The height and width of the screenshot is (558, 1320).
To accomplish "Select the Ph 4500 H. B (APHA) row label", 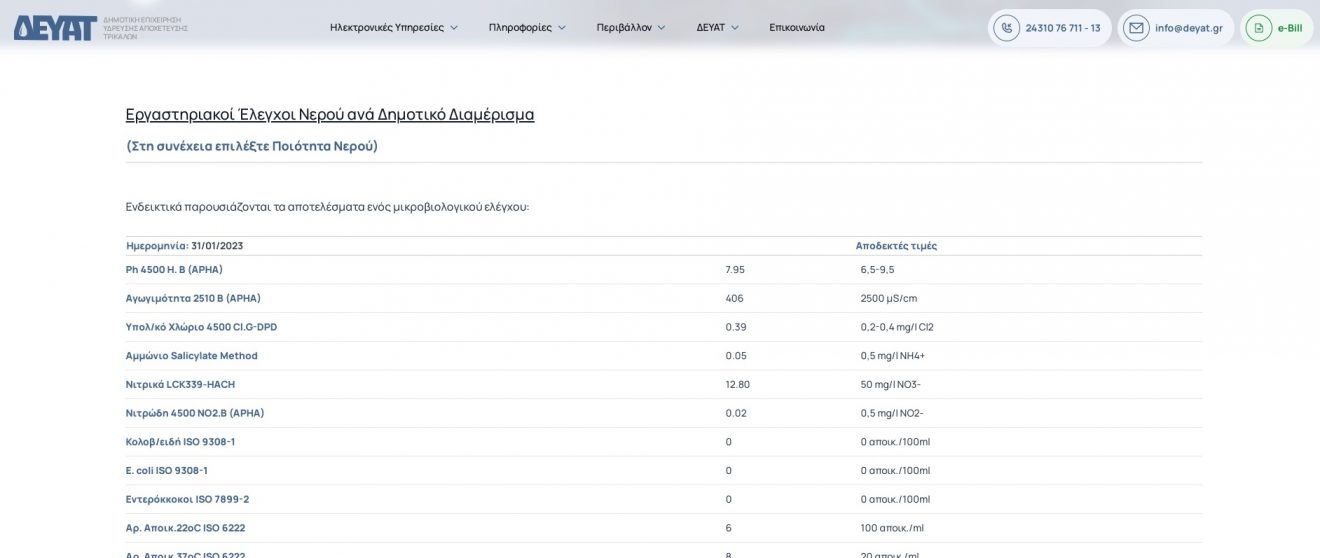I will pos(174,270).
